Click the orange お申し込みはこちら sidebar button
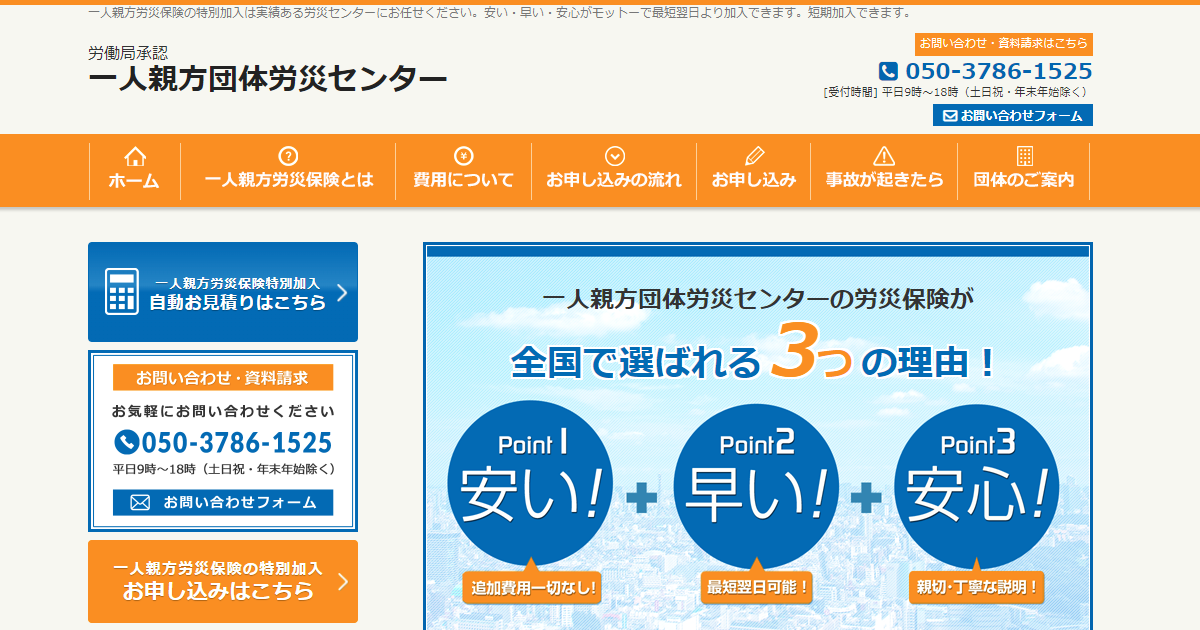The width and height of the screenshot is (1200, 630). click(x=222, y=581)
